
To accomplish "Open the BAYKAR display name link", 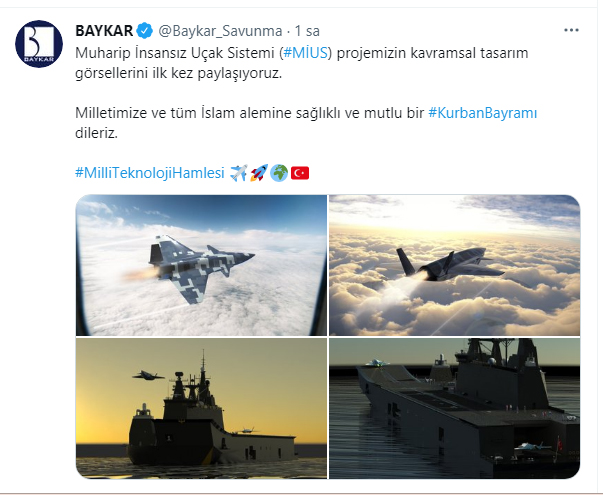I will pos(104,31).
